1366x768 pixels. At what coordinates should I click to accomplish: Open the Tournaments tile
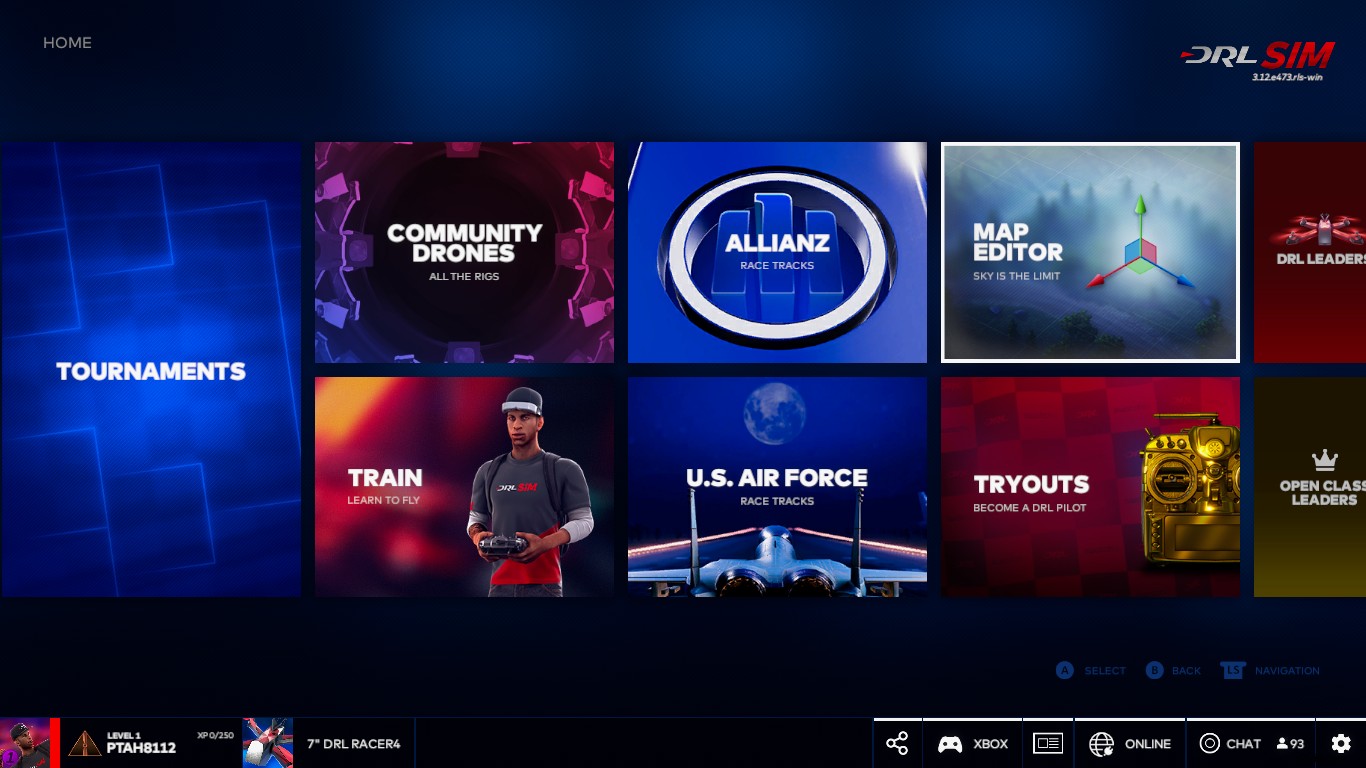pyautogui.click(x=151, y=370)
